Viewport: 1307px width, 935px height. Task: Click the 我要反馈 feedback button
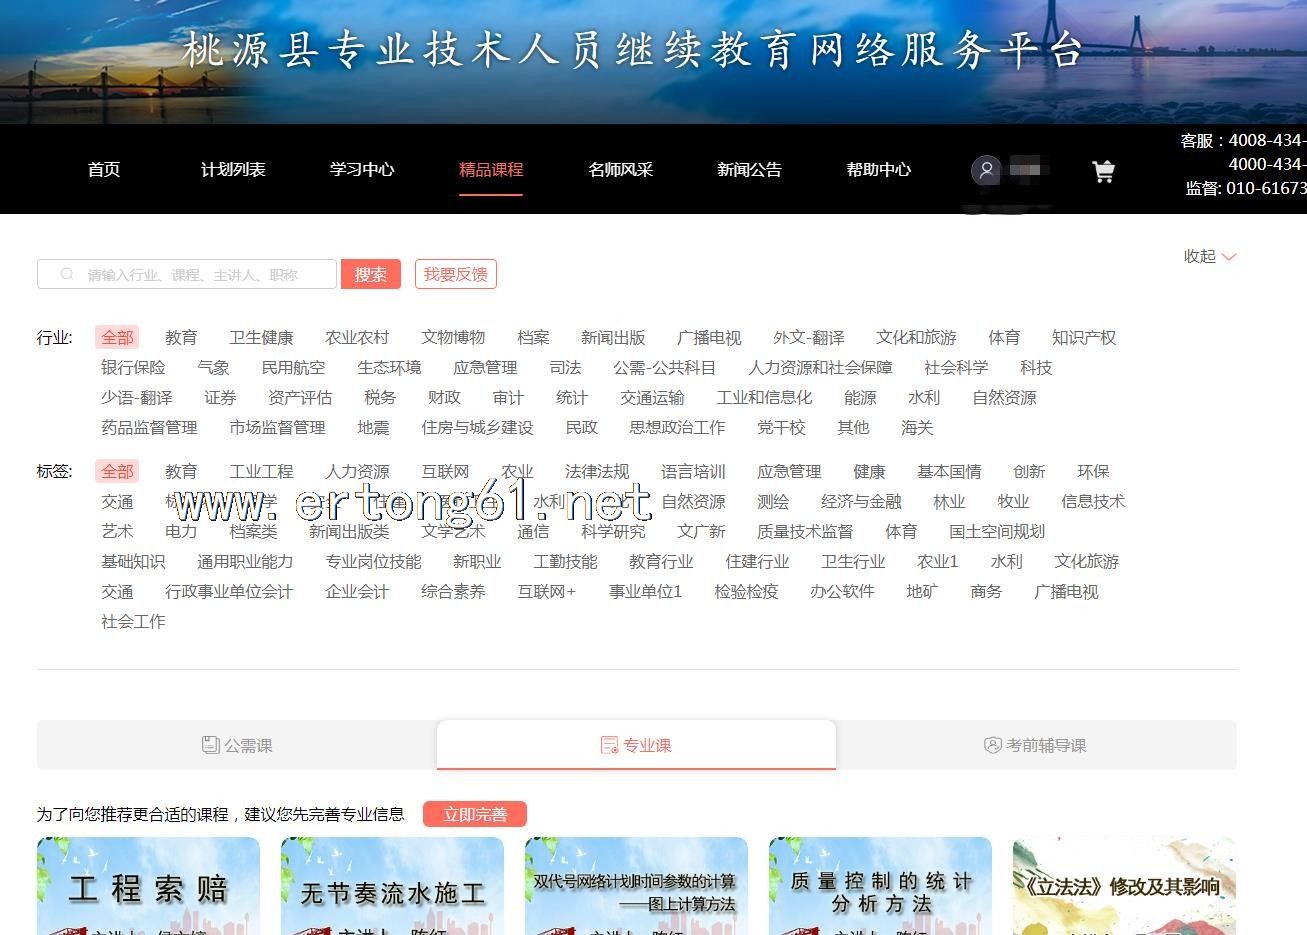tap(455, 274)
